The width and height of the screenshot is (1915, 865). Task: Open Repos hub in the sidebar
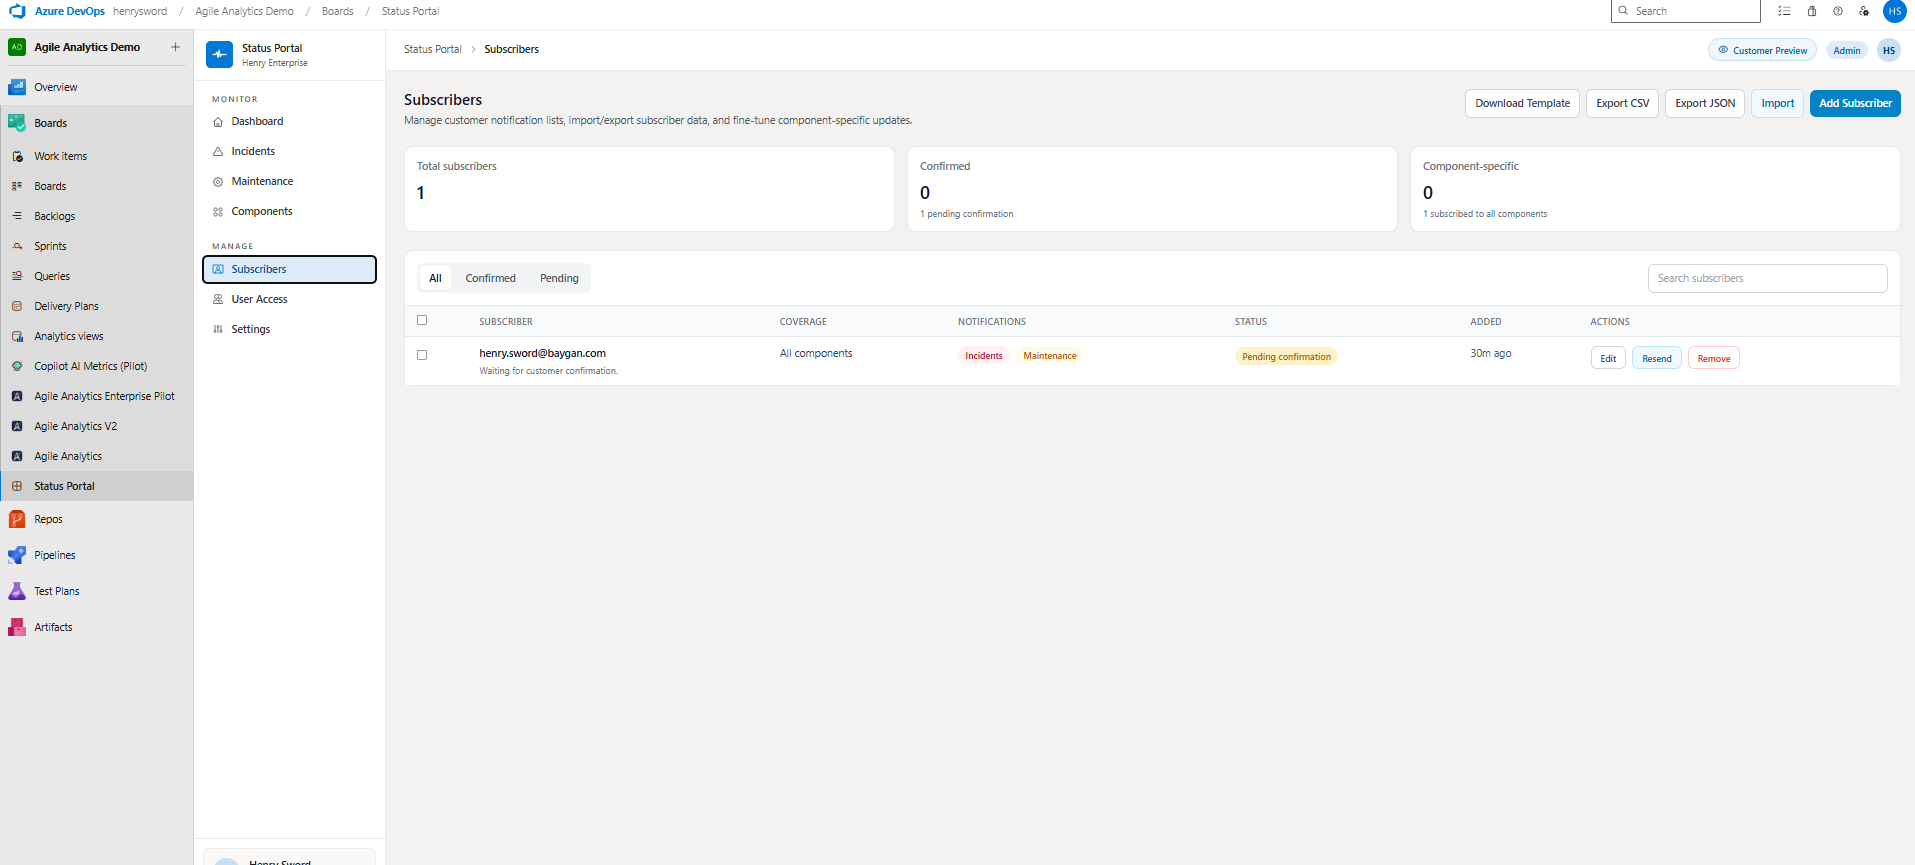[96, 519]
